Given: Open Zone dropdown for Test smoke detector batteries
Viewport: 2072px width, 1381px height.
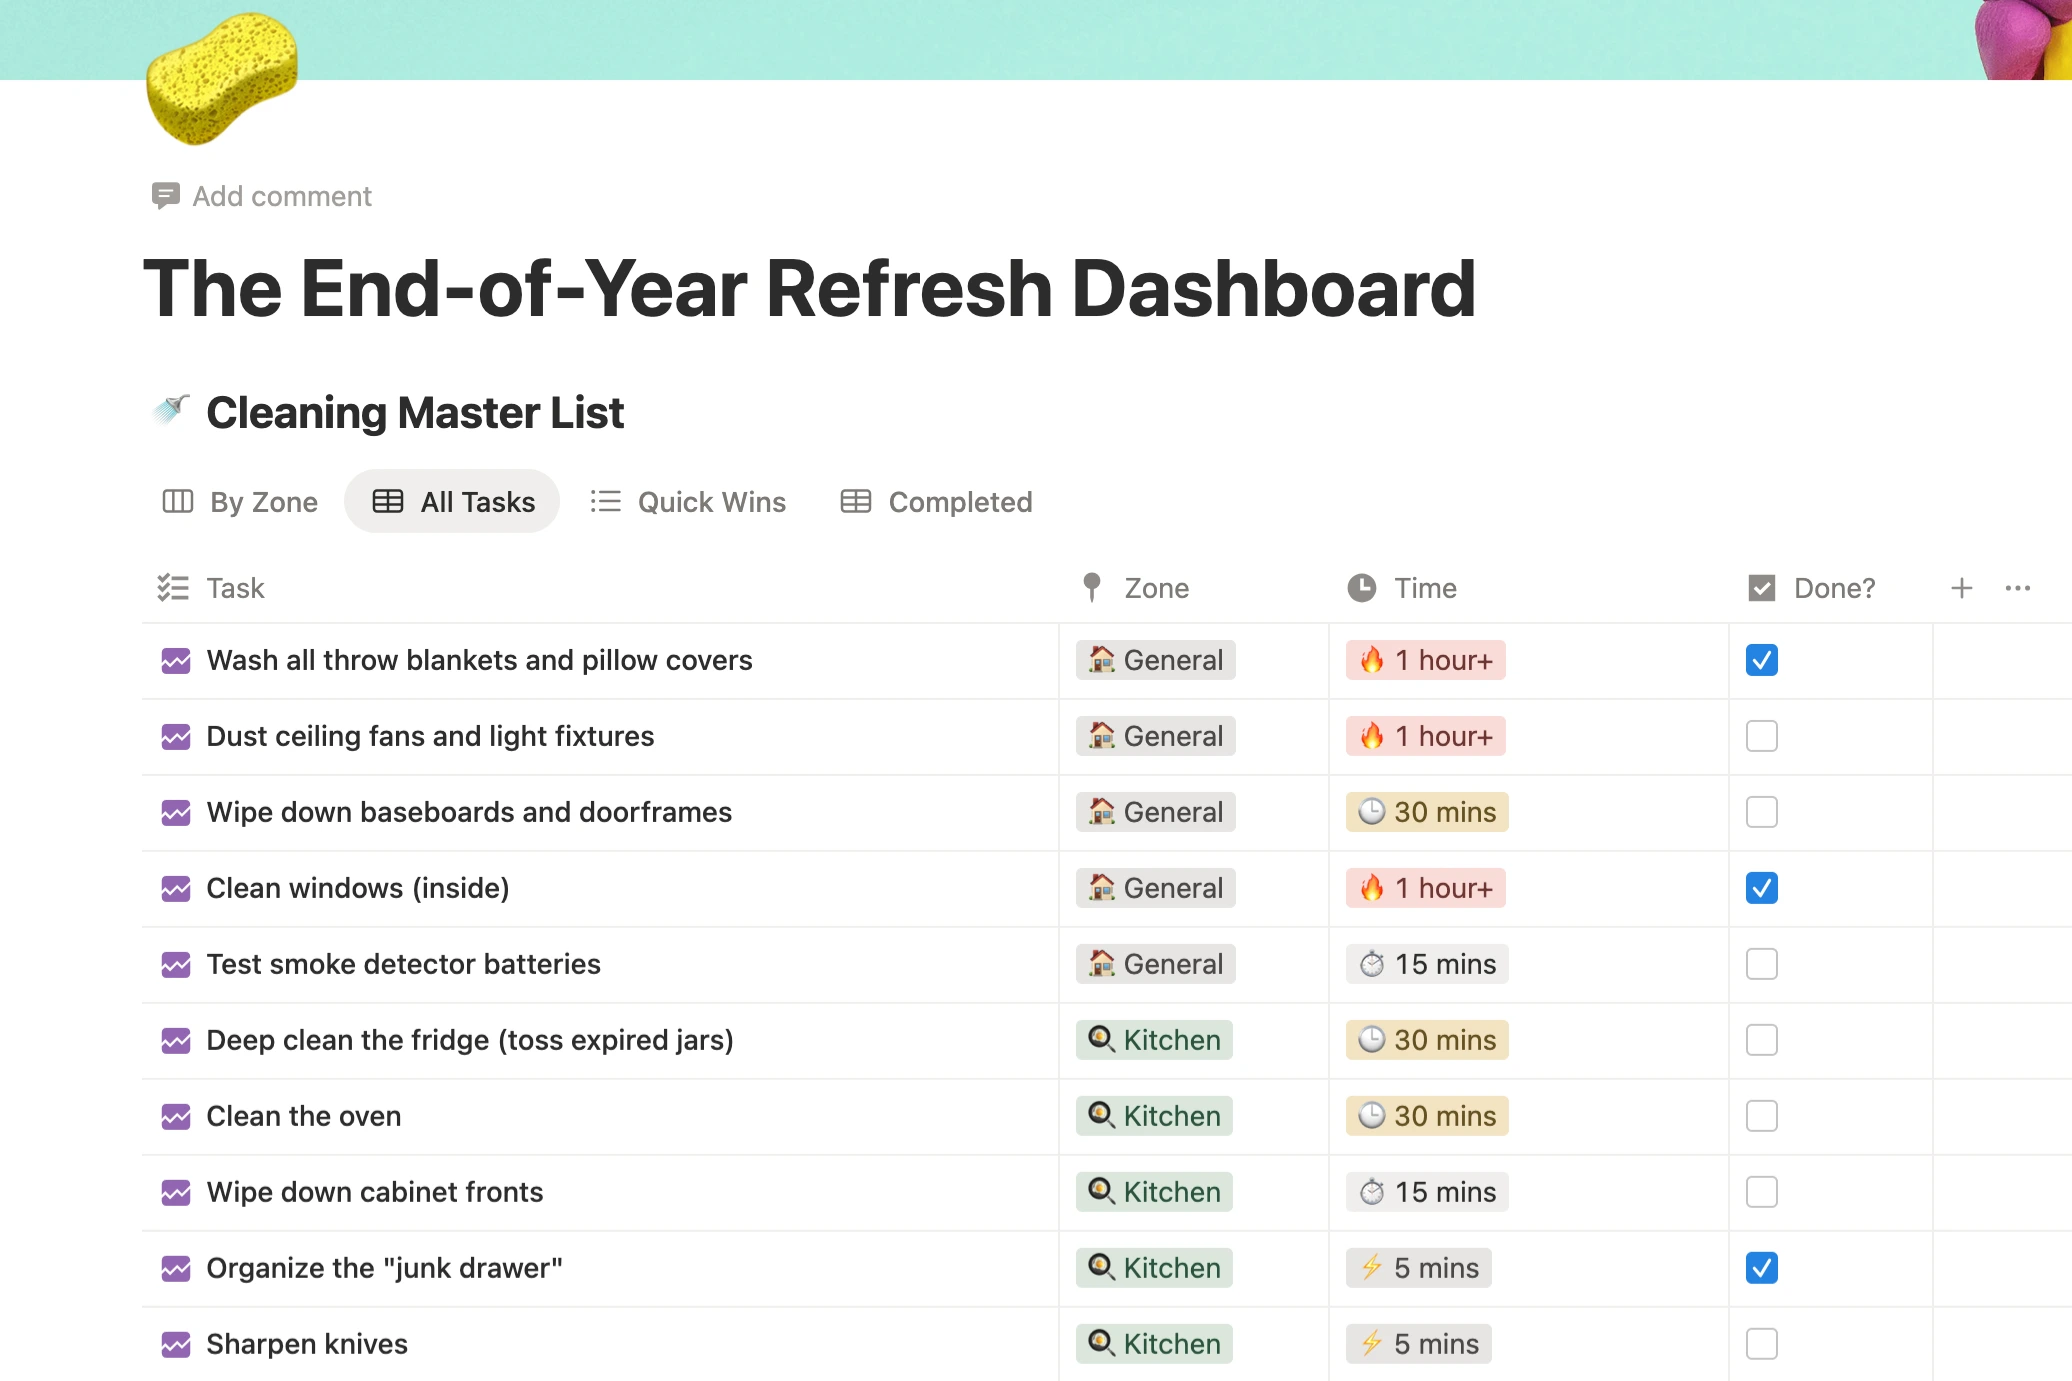Looking at the screenshot, I should click(1155, 964).
